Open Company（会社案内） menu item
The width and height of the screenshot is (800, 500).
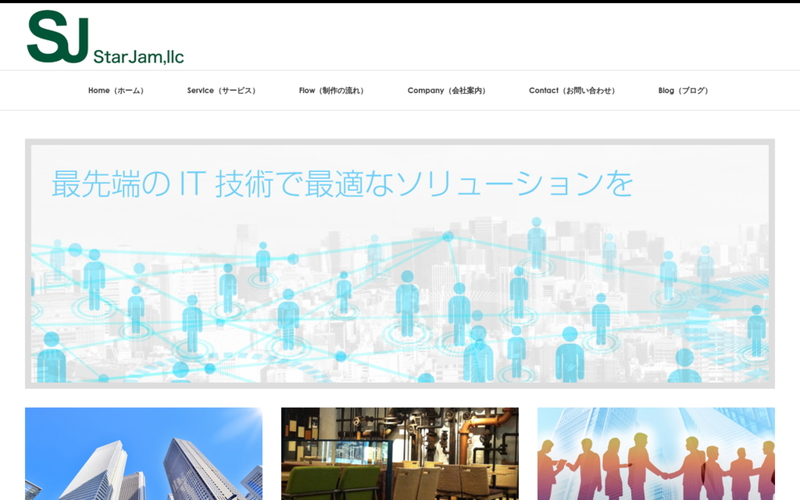(446, 90)
